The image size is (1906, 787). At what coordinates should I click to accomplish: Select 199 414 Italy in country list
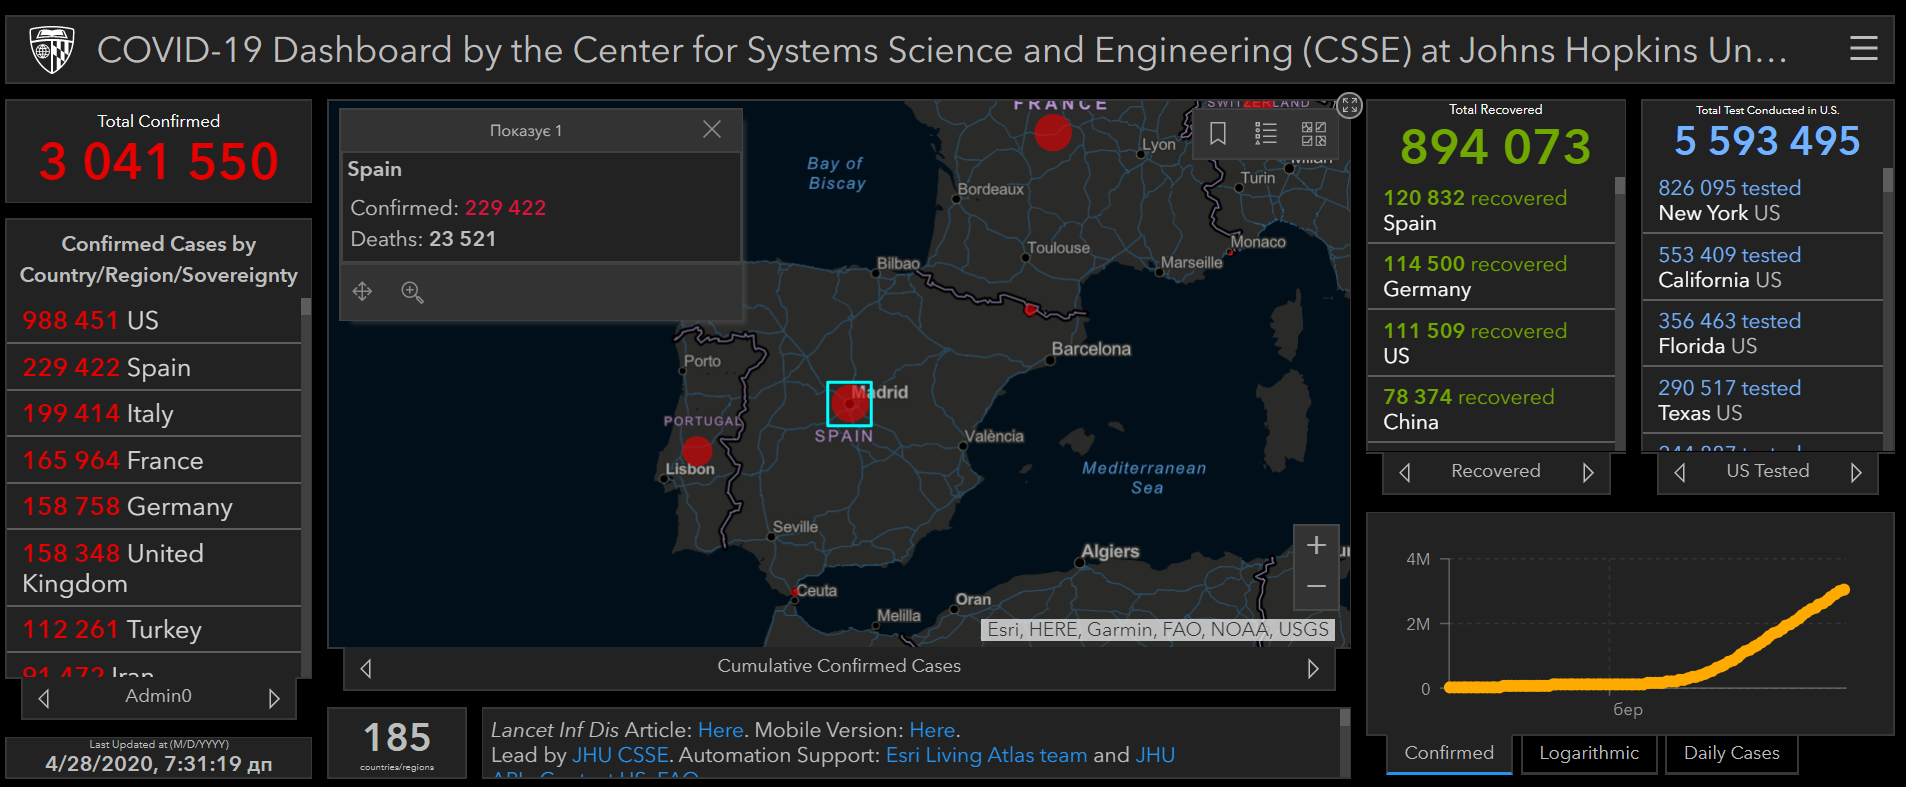tap(154, 413)
